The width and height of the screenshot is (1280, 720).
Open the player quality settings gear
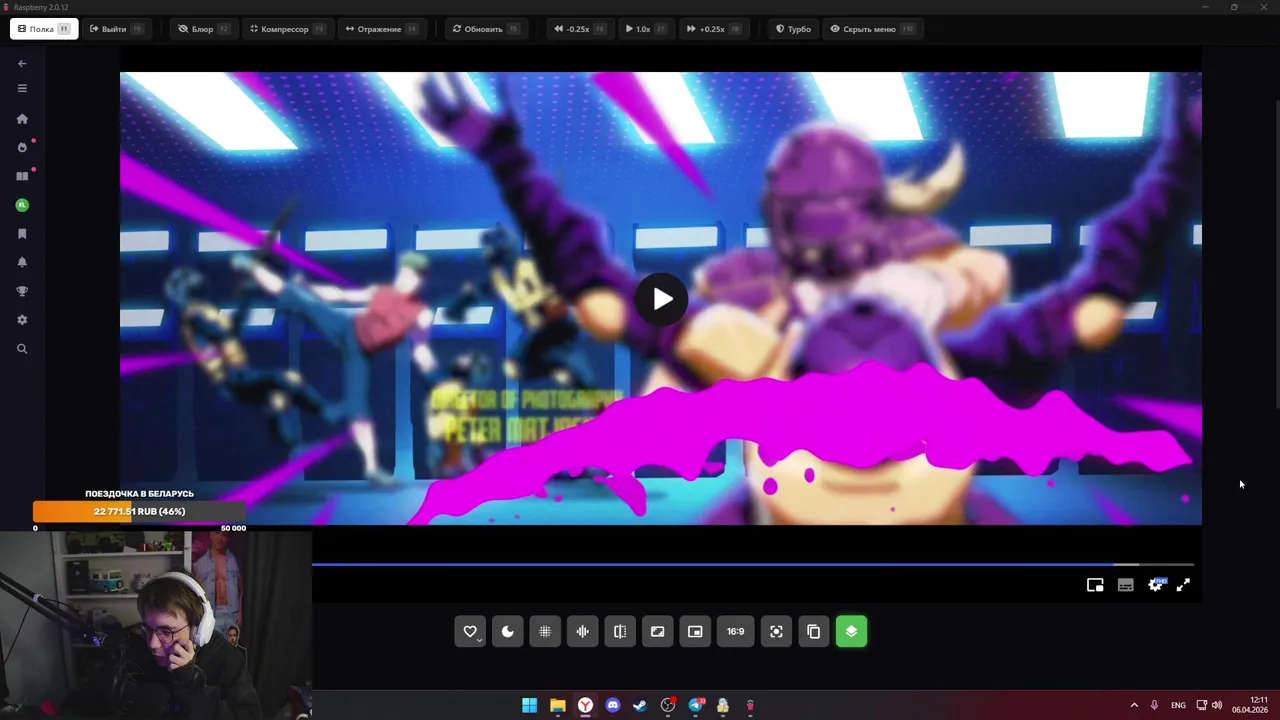tap(1155, 585)
